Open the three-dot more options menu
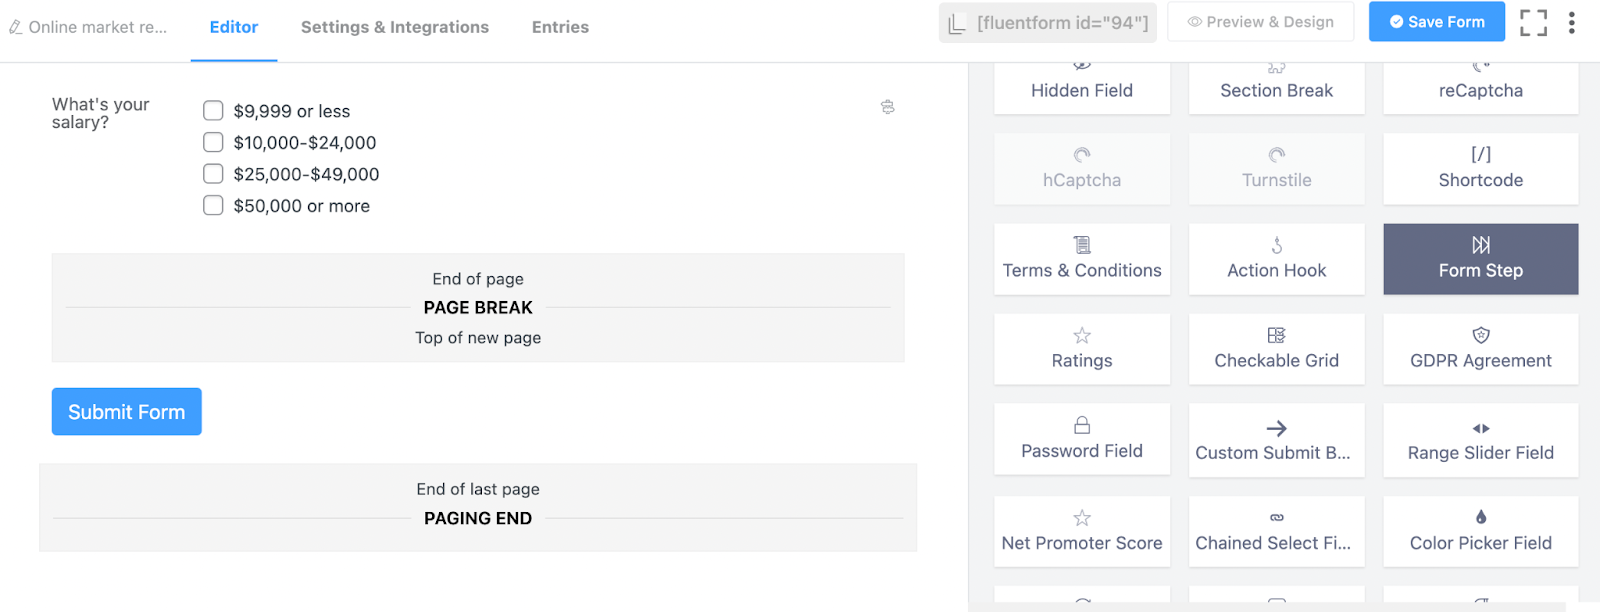This screenshot has width=1600, height=612. click(1572, 23)
